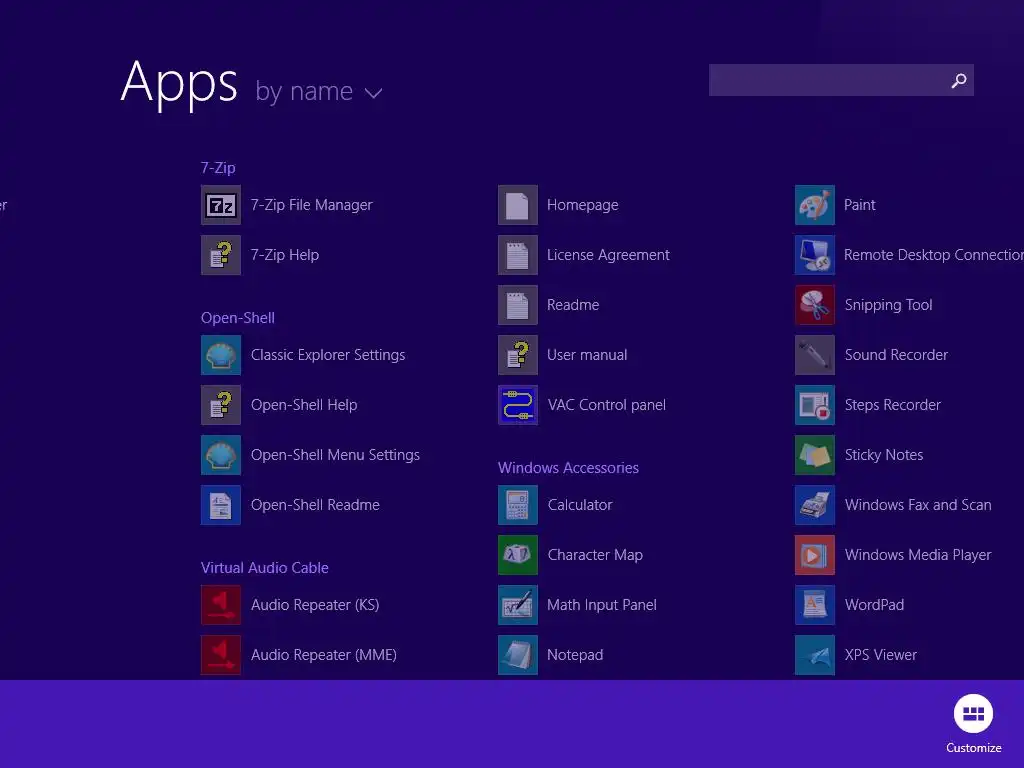
Task: Open Remote Desktop Connection icon
Action: [x=815, y=255]
